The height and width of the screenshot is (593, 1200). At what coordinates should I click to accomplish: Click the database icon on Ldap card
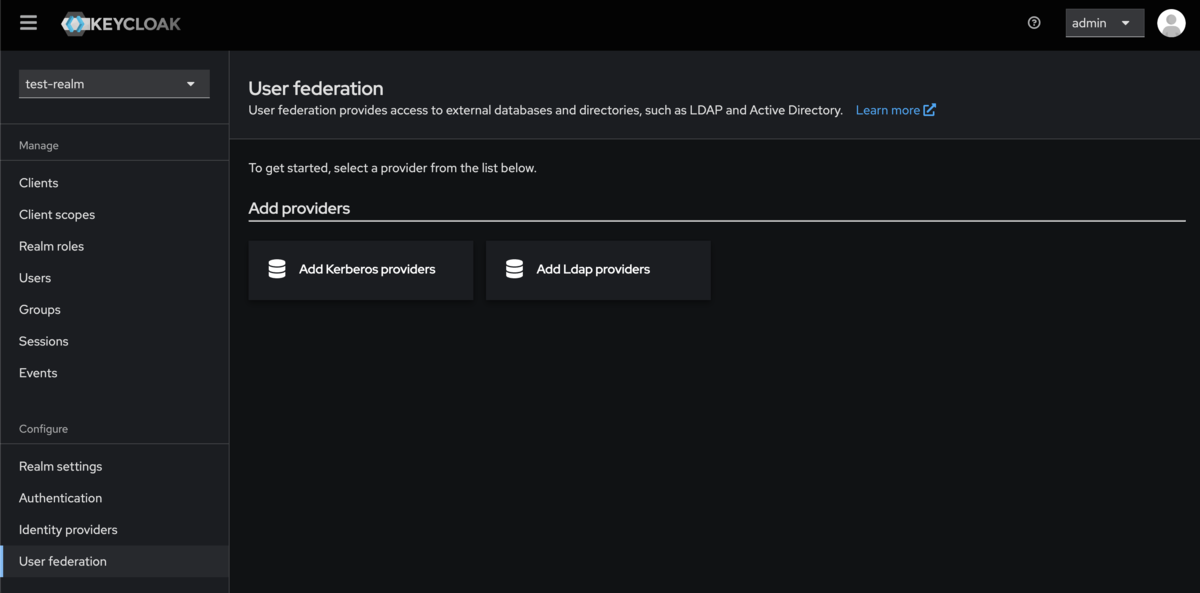[514, 269]
